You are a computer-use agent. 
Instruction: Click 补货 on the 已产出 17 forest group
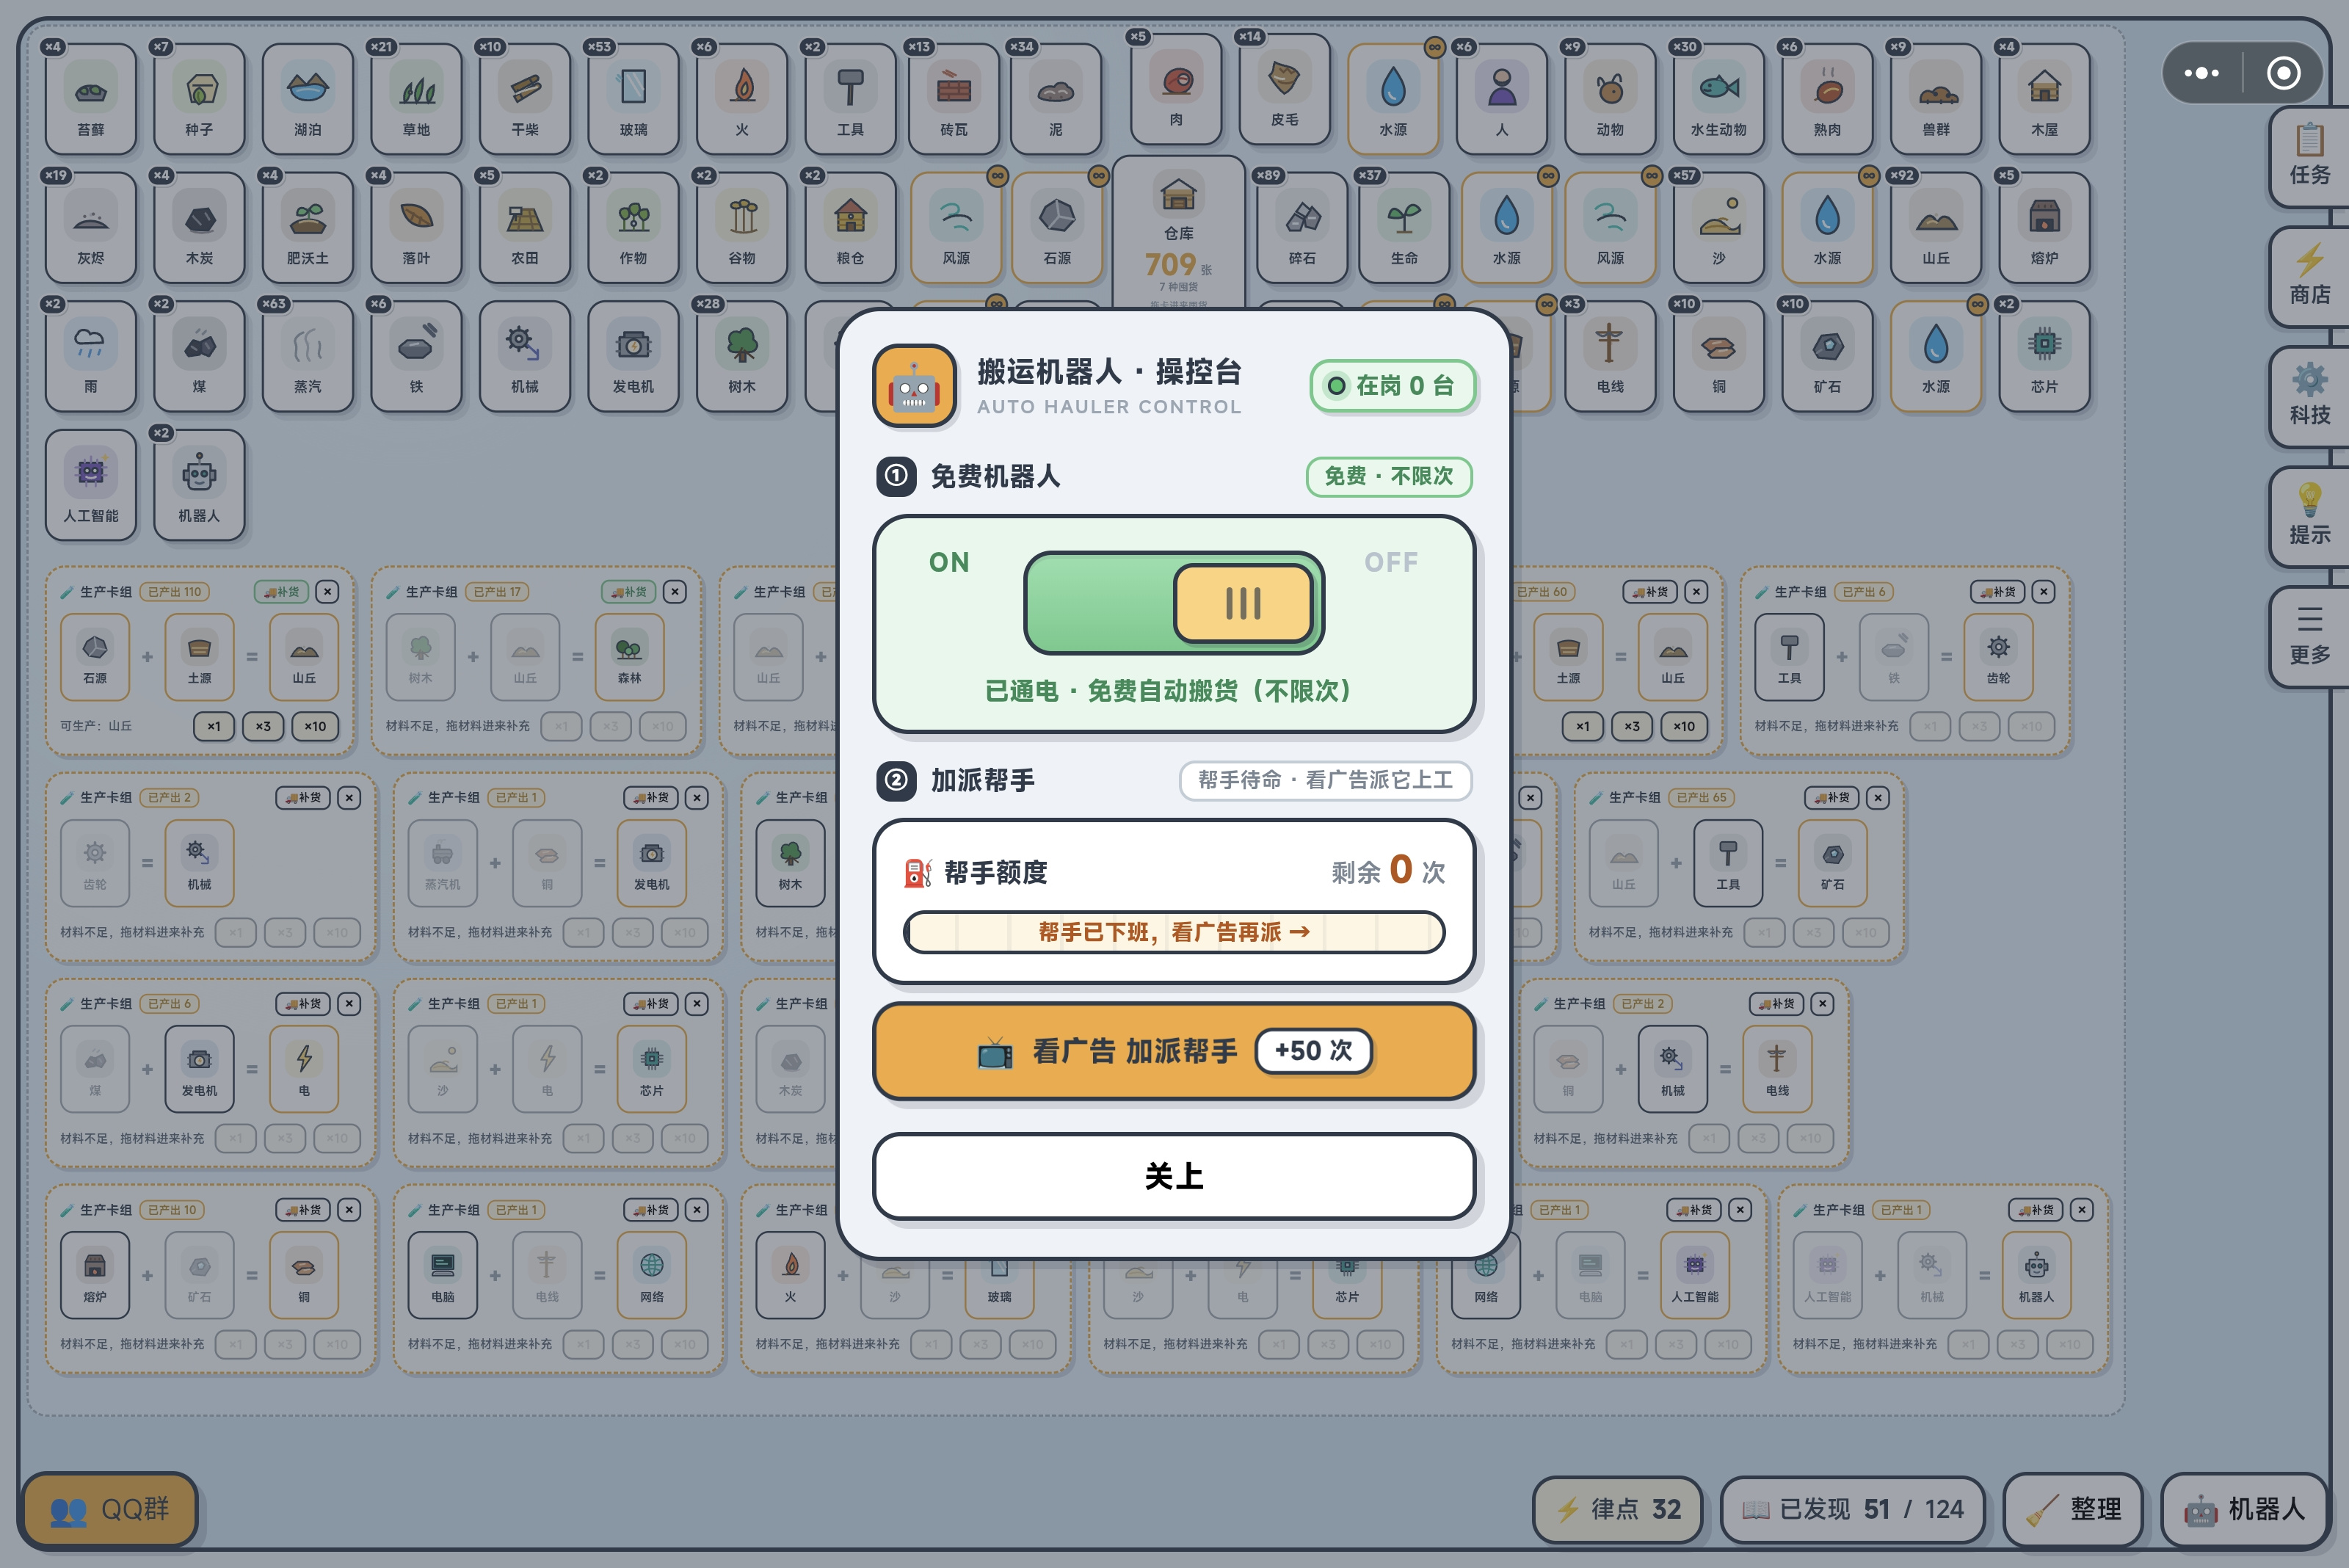click(x=629, y=592)
